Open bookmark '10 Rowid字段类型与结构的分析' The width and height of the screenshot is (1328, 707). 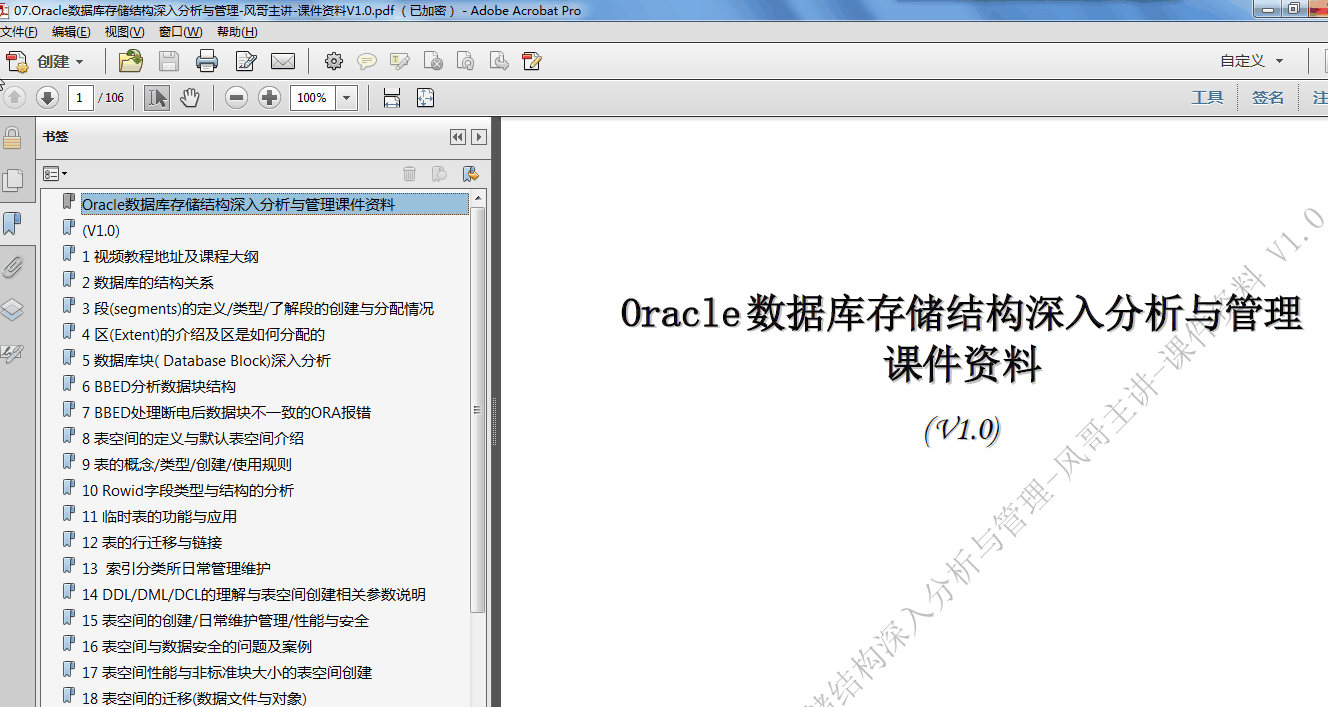tap(187, 490)
